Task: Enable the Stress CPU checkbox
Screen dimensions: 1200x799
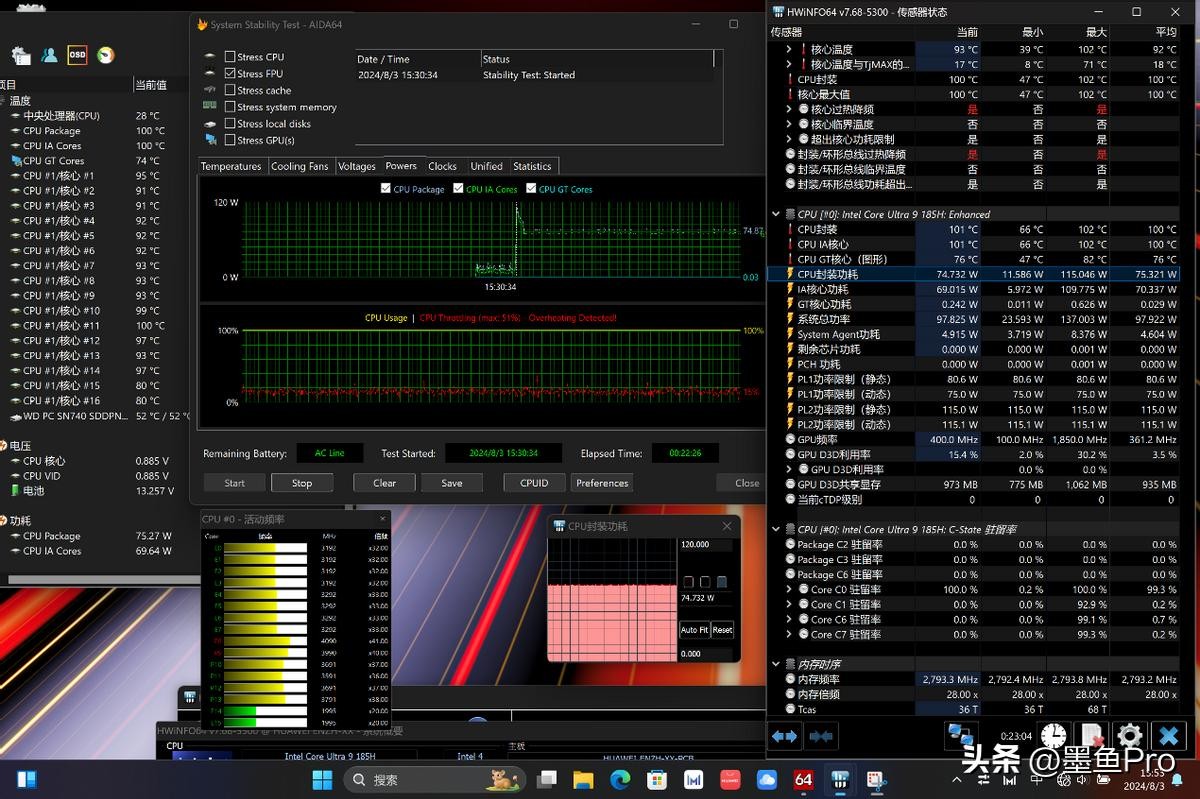Action: click(x=230, y=57)
